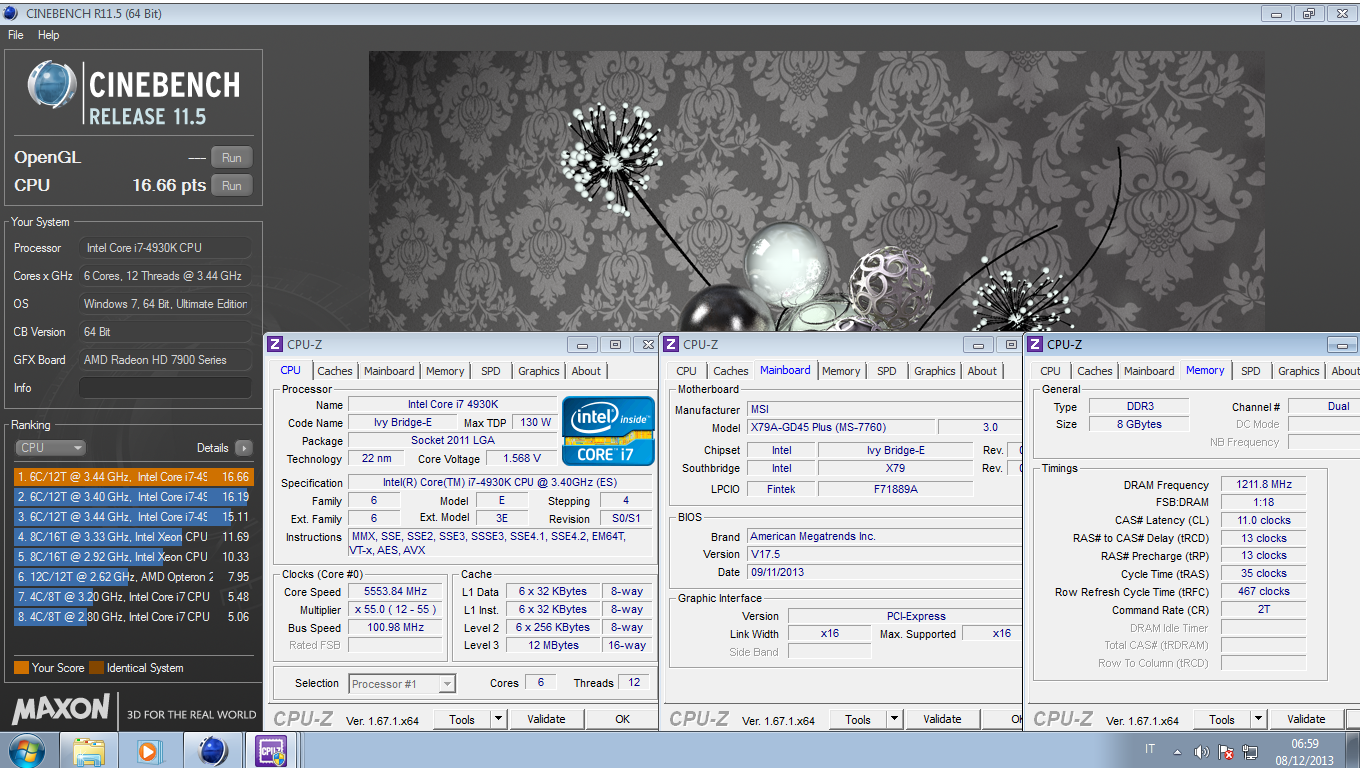Image resolution: width=1360 pixels, height=768 pixels.
Task: Switch to CPU tab in Mainboard CPU-Z window
Action: 687,371
